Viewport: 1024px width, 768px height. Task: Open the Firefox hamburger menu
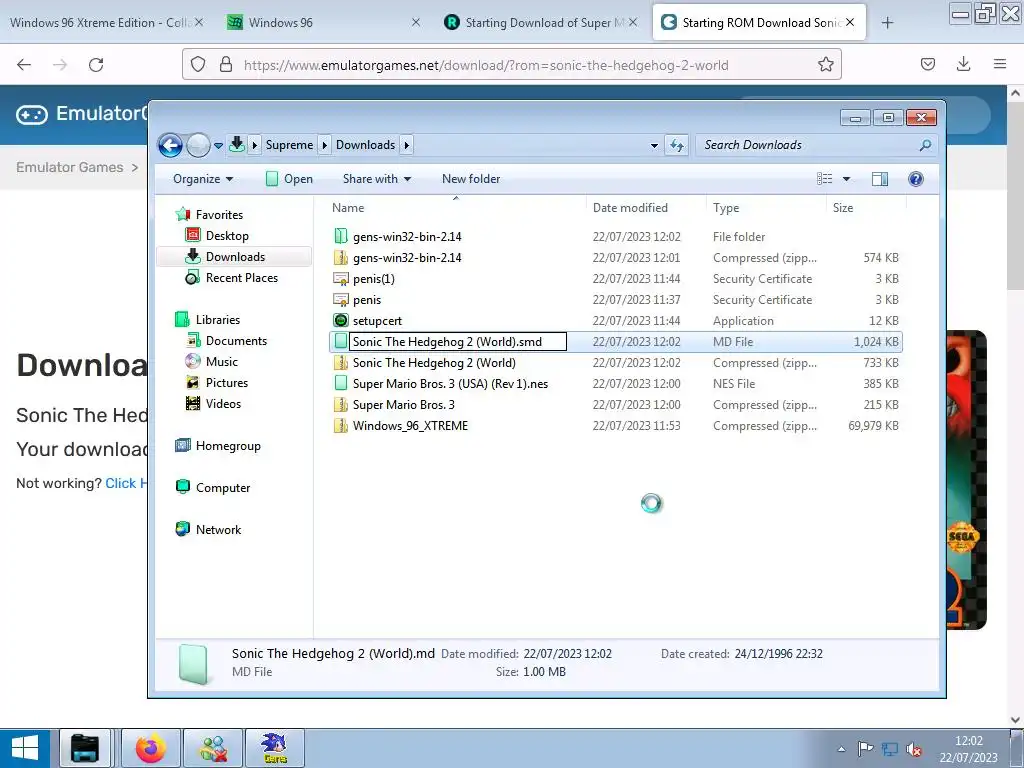(x=1000, y=64)
